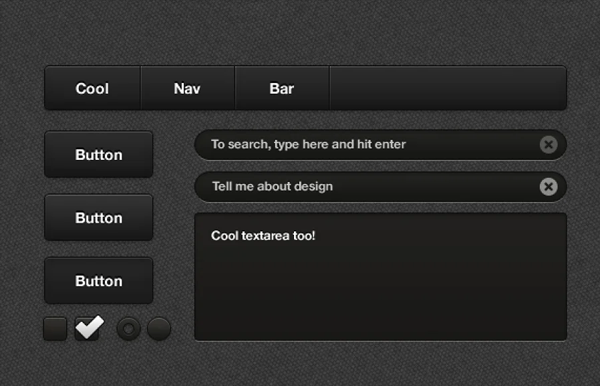
Task: Click the middle Button of three
Action: [99, 218]
